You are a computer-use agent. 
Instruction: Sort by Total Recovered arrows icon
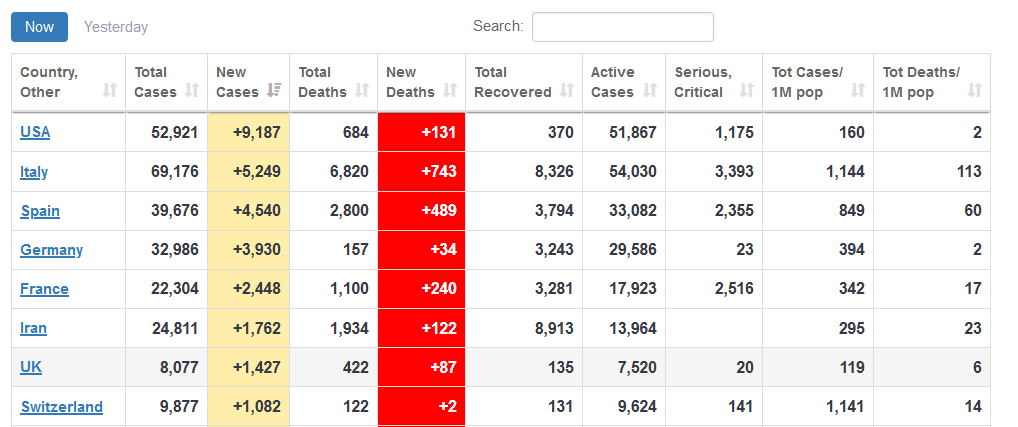click(567, 90)
